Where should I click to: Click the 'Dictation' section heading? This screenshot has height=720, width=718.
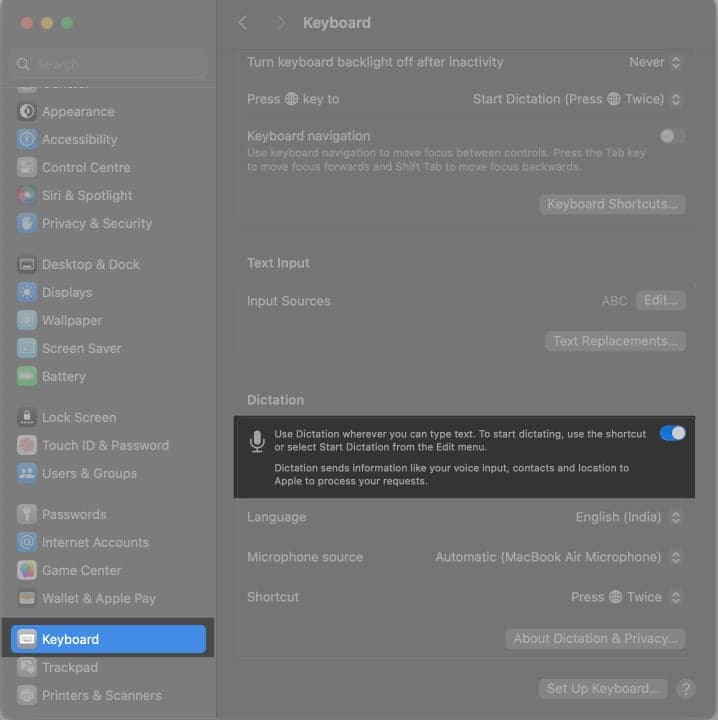275,400
